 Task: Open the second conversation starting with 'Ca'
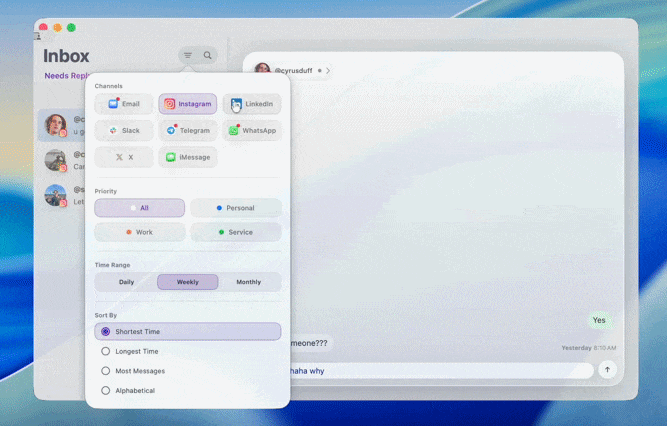tap(62, 160)
